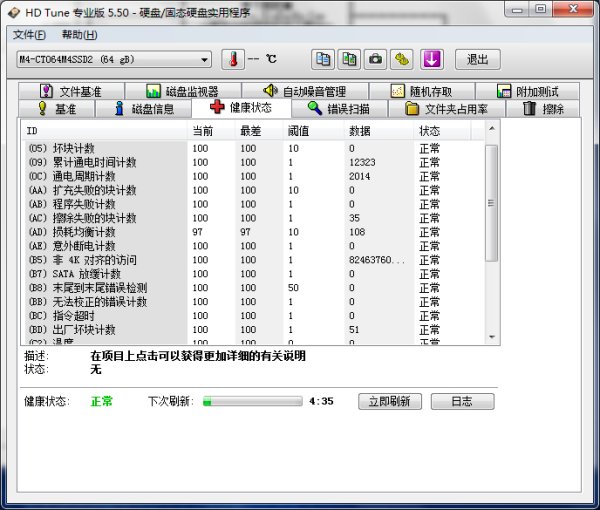Click the 文件基准 tab icon
The image size is (600, 510).
46,91
